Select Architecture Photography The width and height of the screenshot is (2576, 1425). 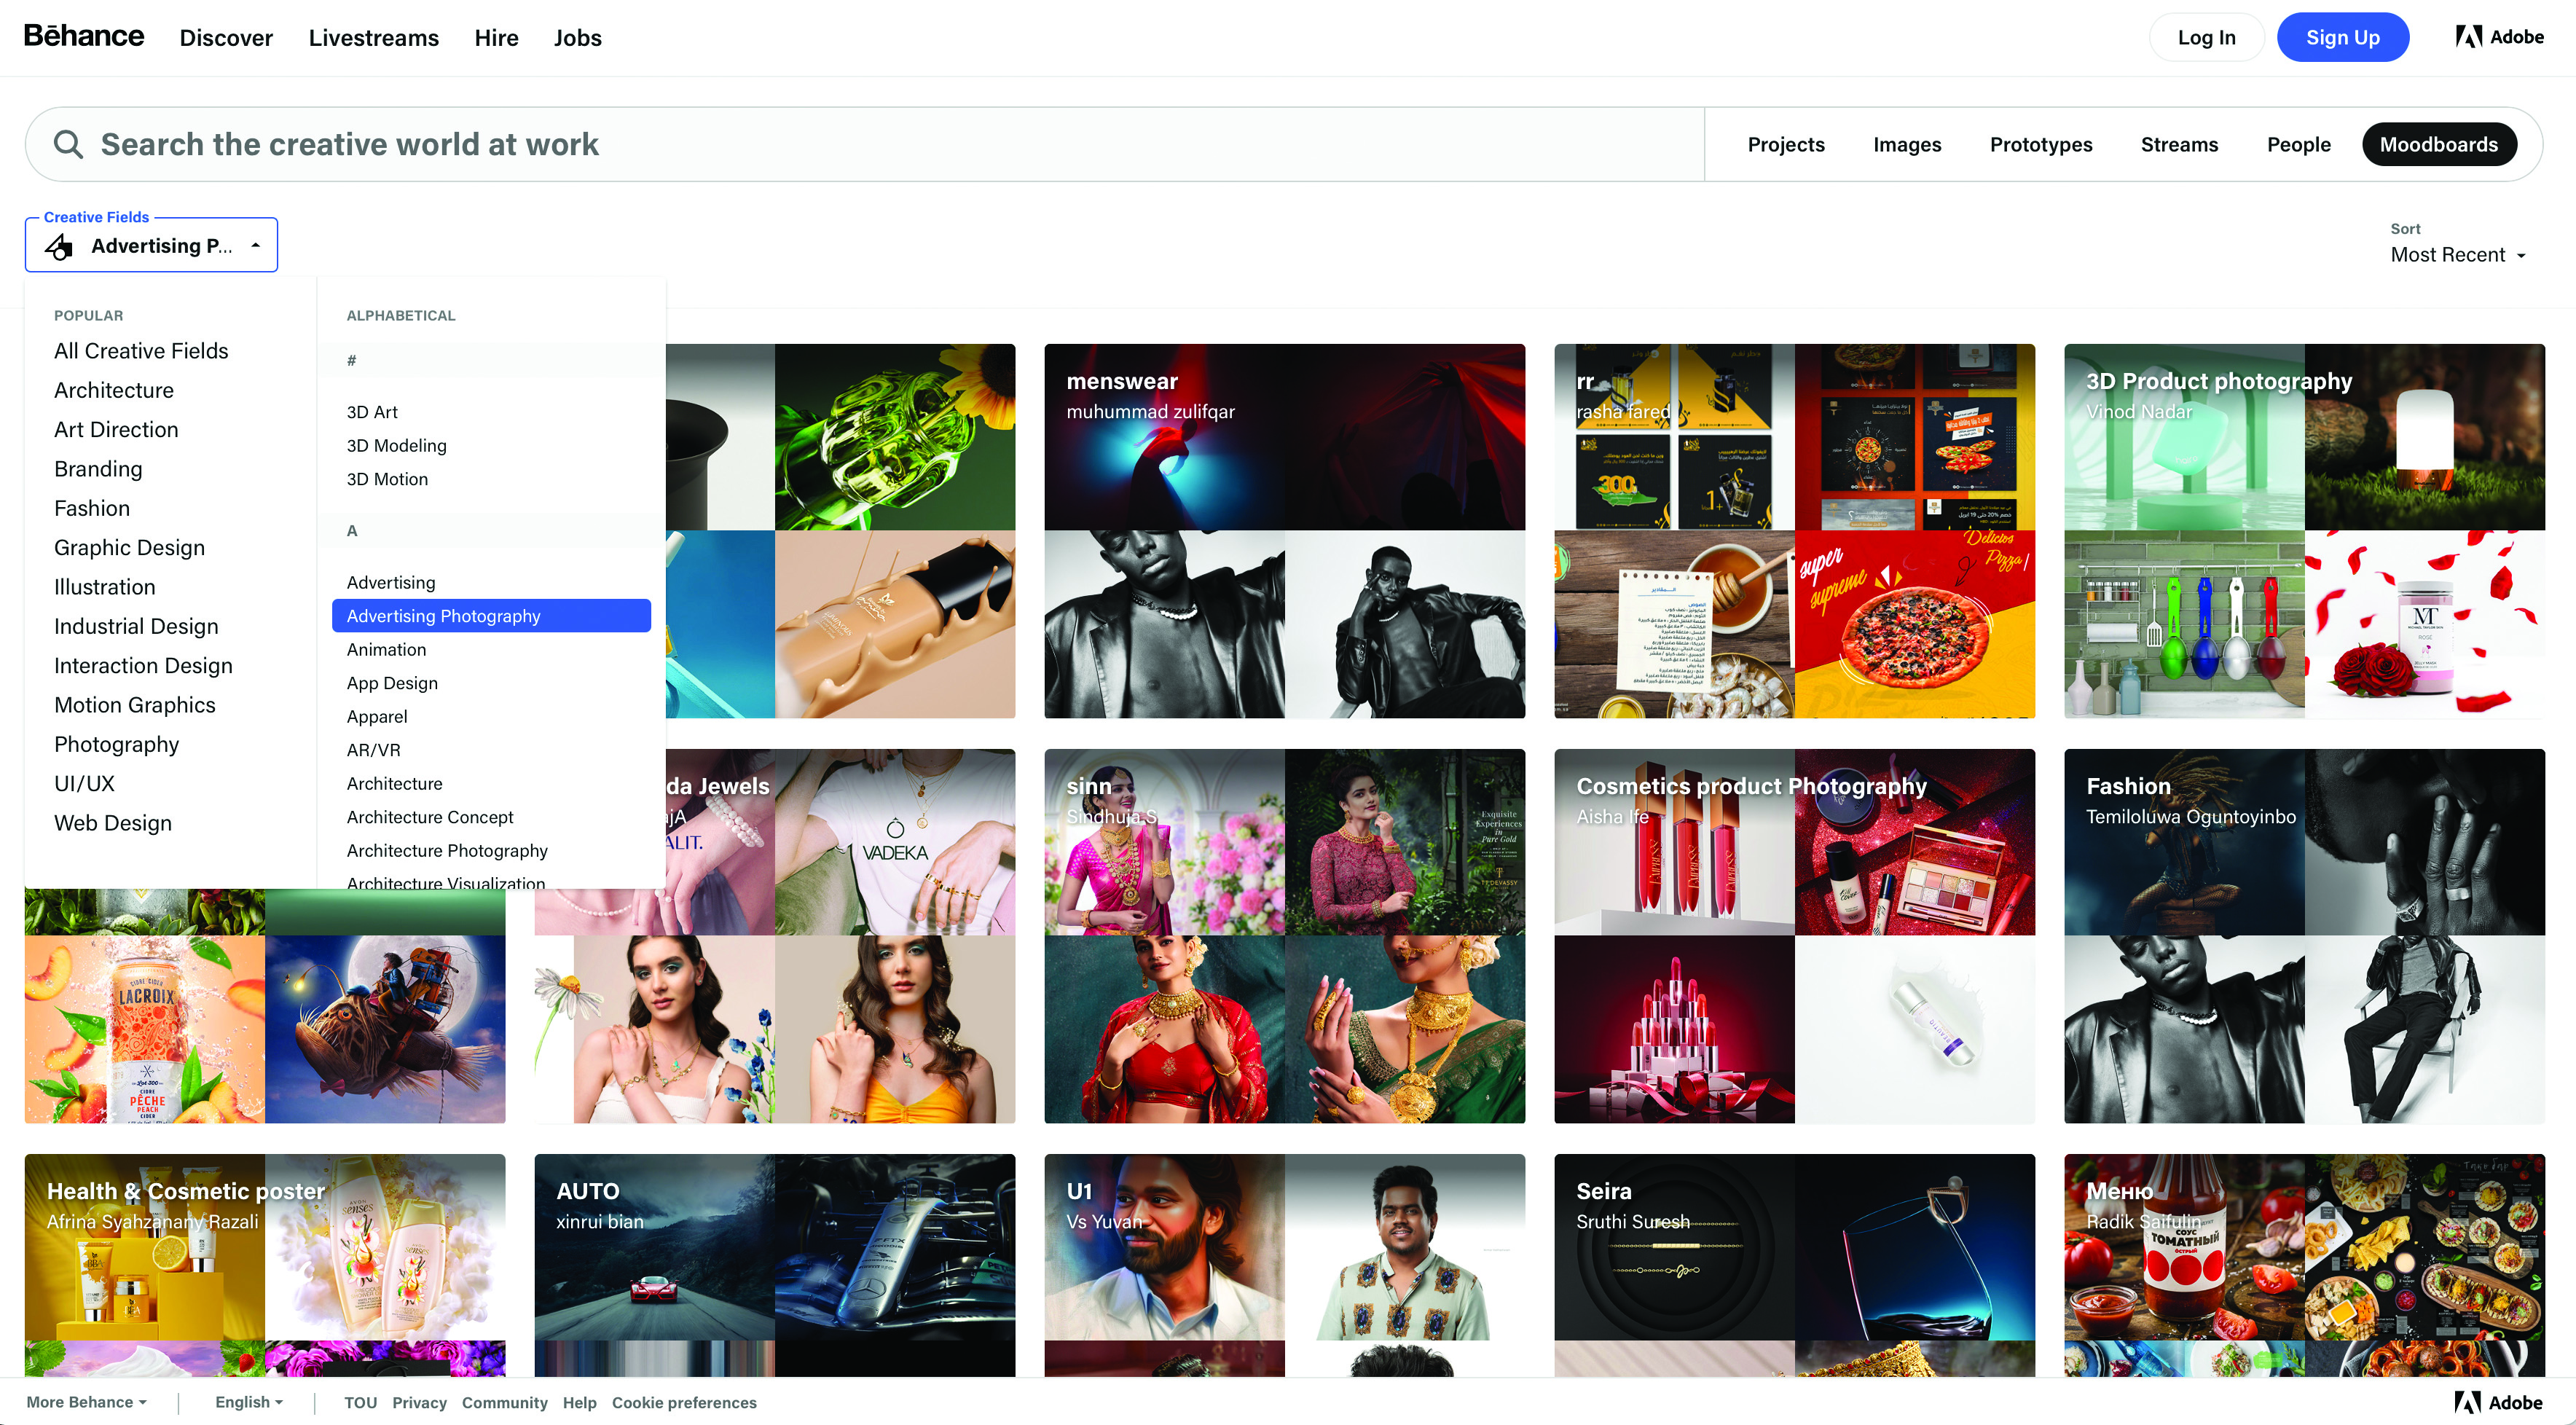pyautogui.click(x=447, y=851)
